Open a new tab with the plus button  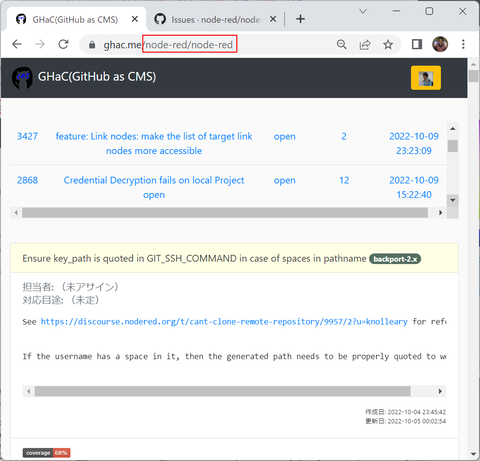pos(300,19)
